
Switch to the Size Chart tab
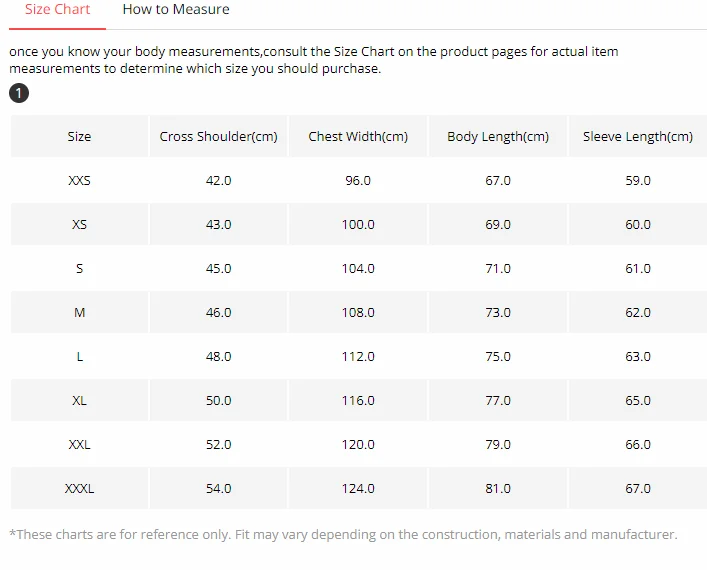tap(57, 10)
